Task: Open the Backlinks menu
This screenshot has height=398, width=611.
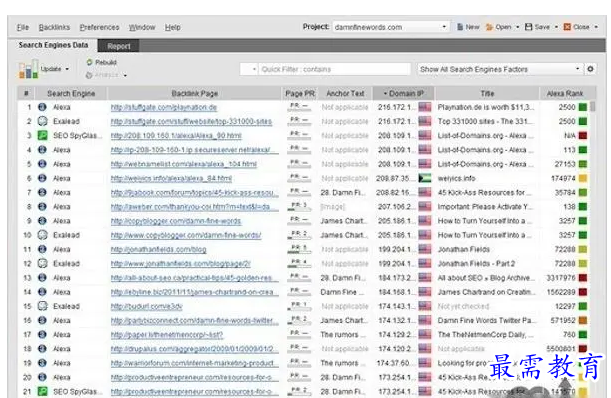Action: tap(54, 27)
